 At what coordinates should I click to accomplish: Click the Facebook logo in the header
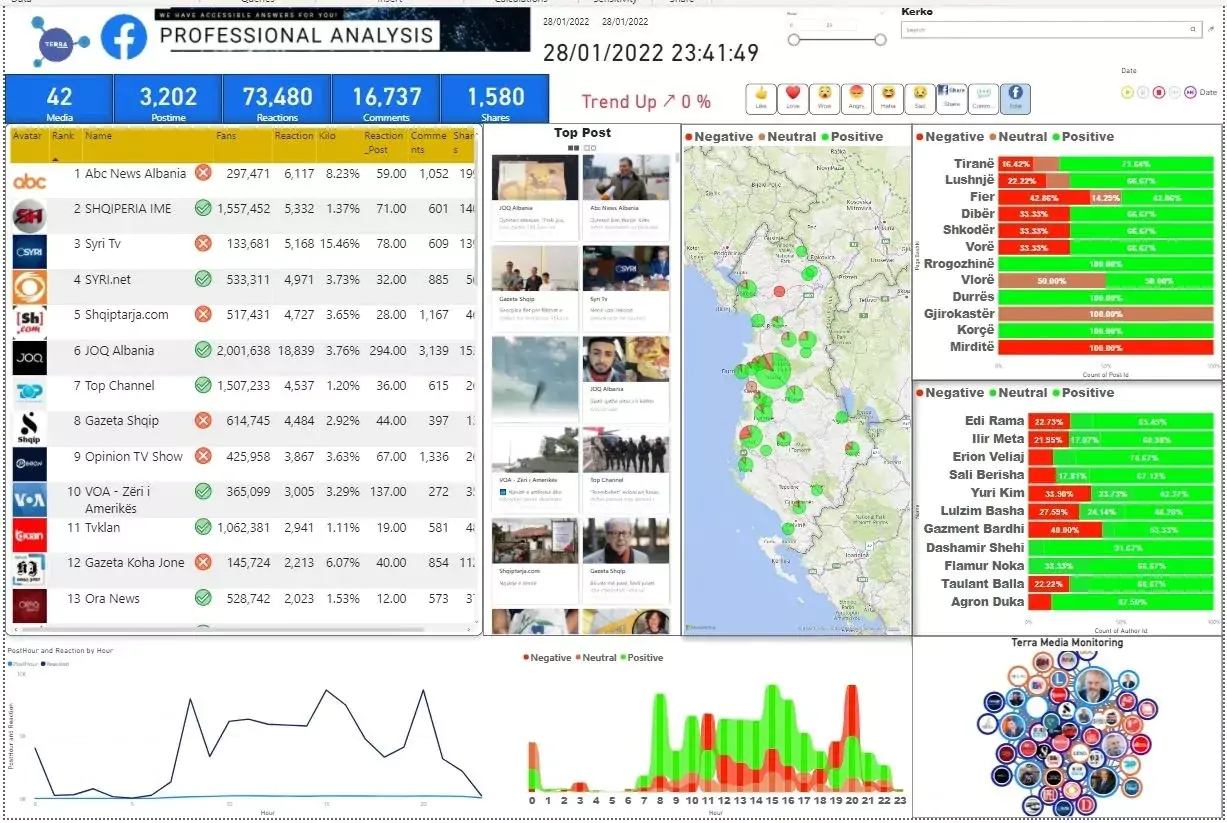pyautogui.click(x=124, y=37)
